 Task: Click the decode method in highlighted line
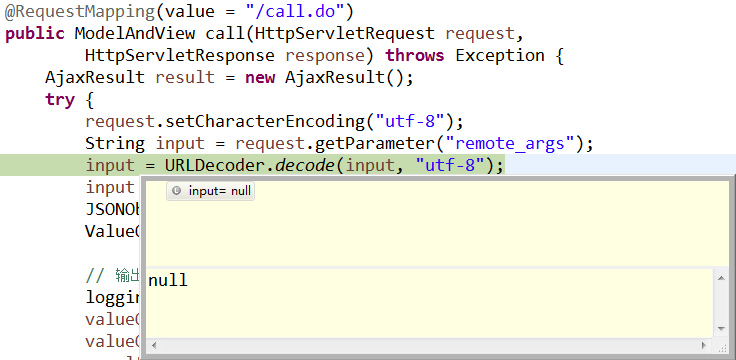[305, 165]
